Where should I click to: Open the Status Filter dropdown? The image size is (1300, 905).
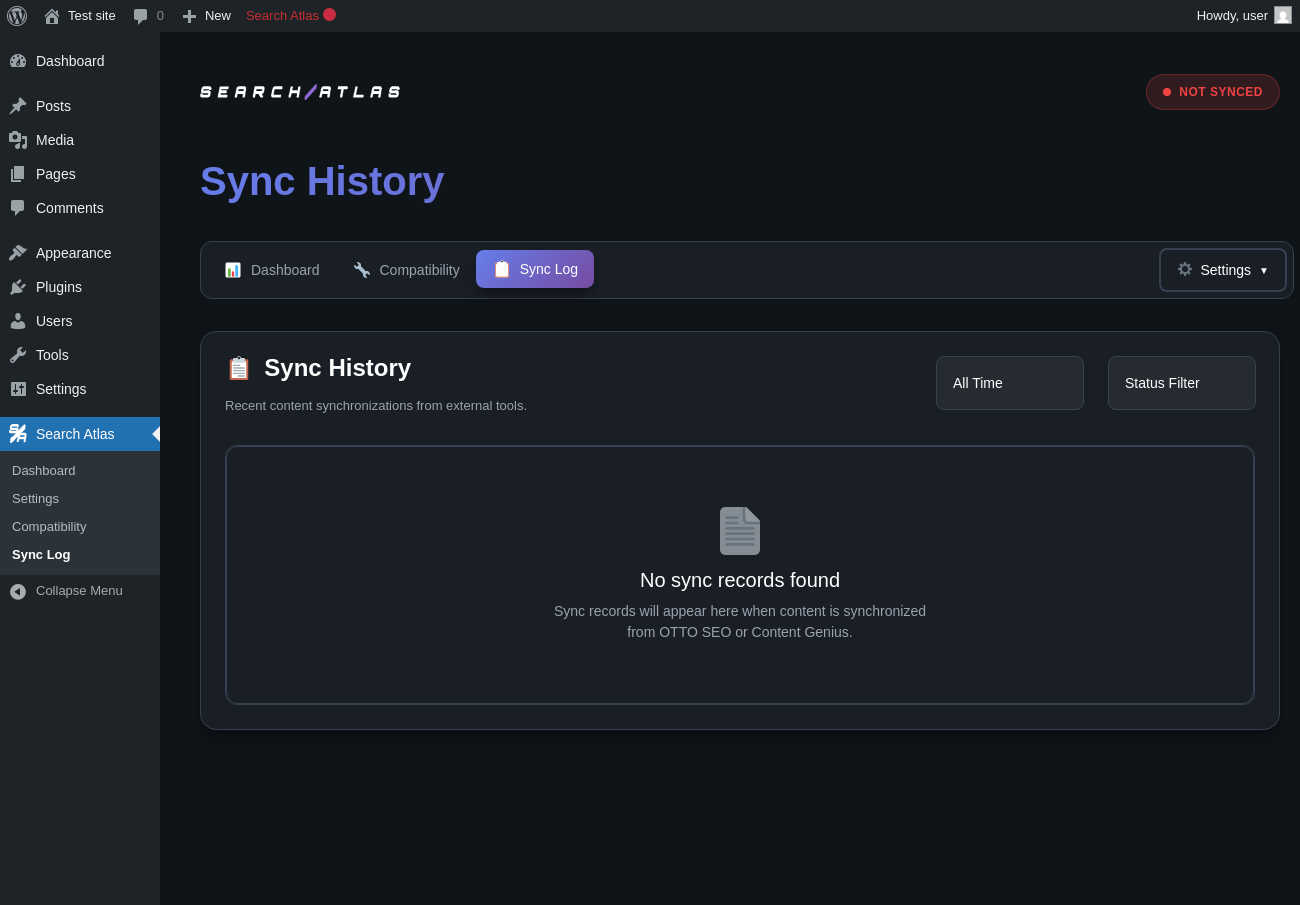click(x=1181, y=383)
